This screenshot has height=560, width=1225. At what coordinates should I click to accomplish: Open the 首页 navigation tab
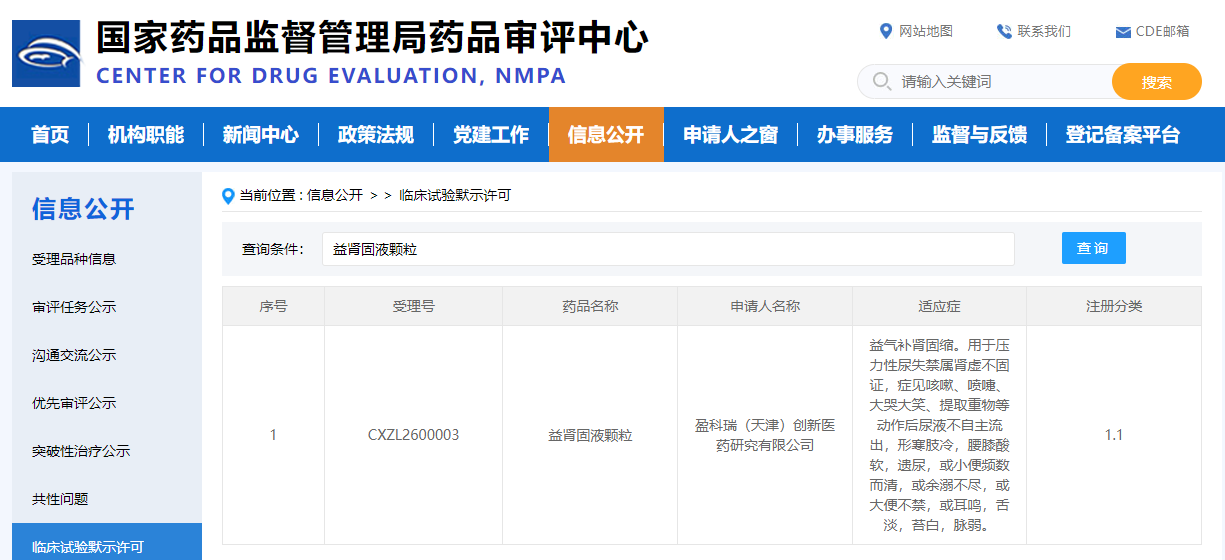tap(50, 135)
